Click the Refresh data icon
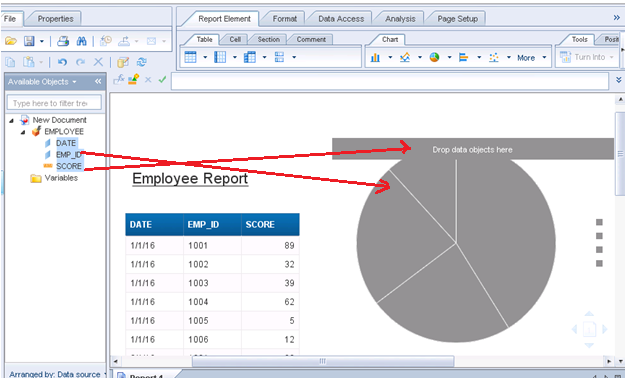Image resolution: width=628 pixels, height=380 pixels. pyautogui.click(x=141, y=62)
